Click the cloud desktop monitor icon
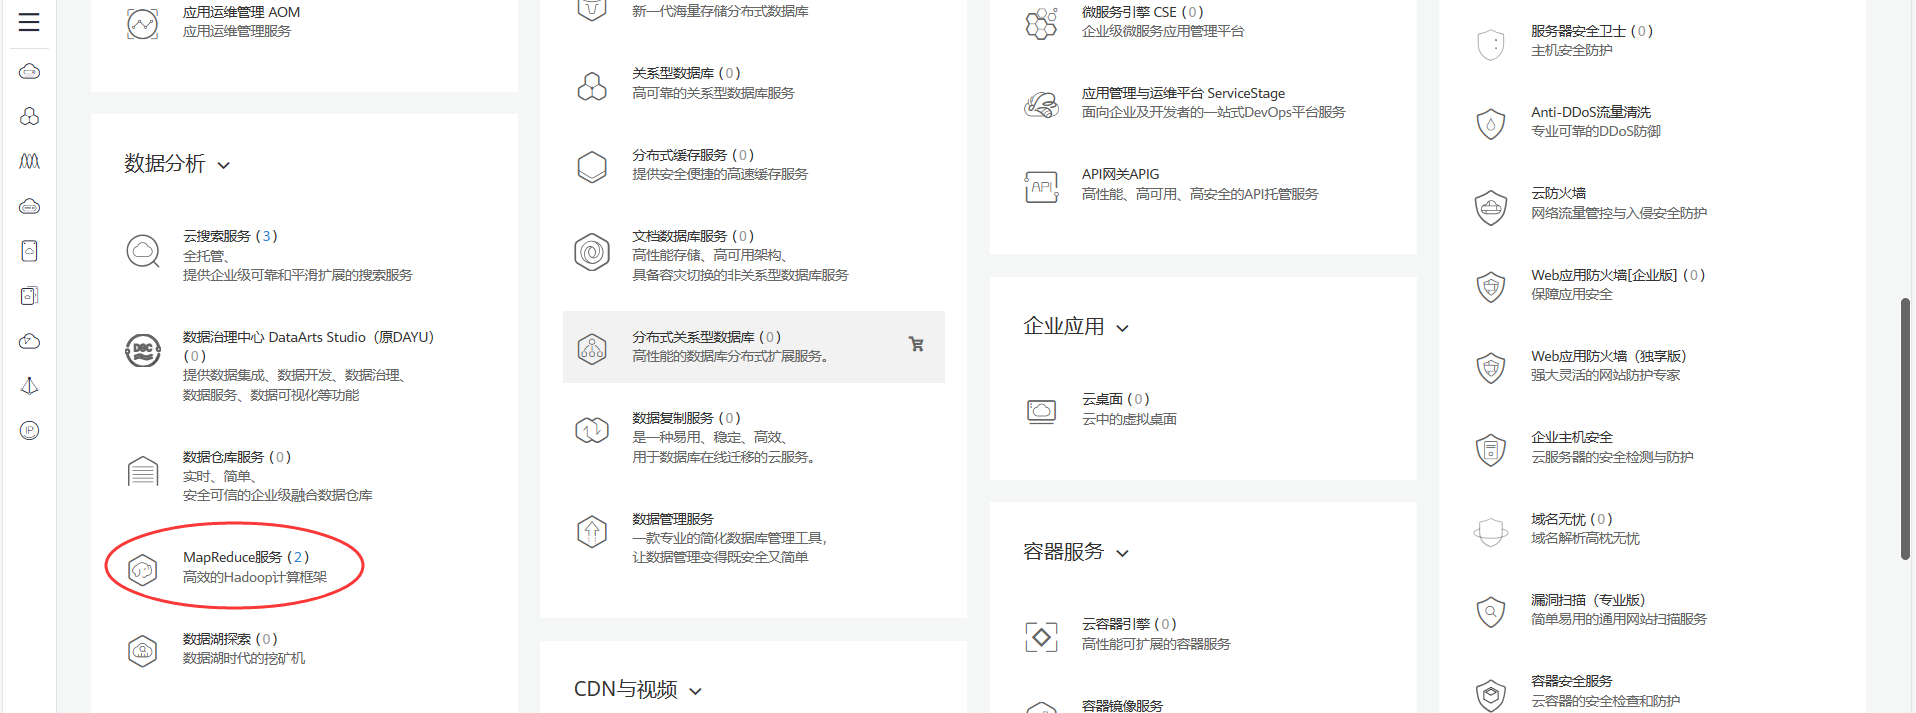 click(x=1041, y=410)
